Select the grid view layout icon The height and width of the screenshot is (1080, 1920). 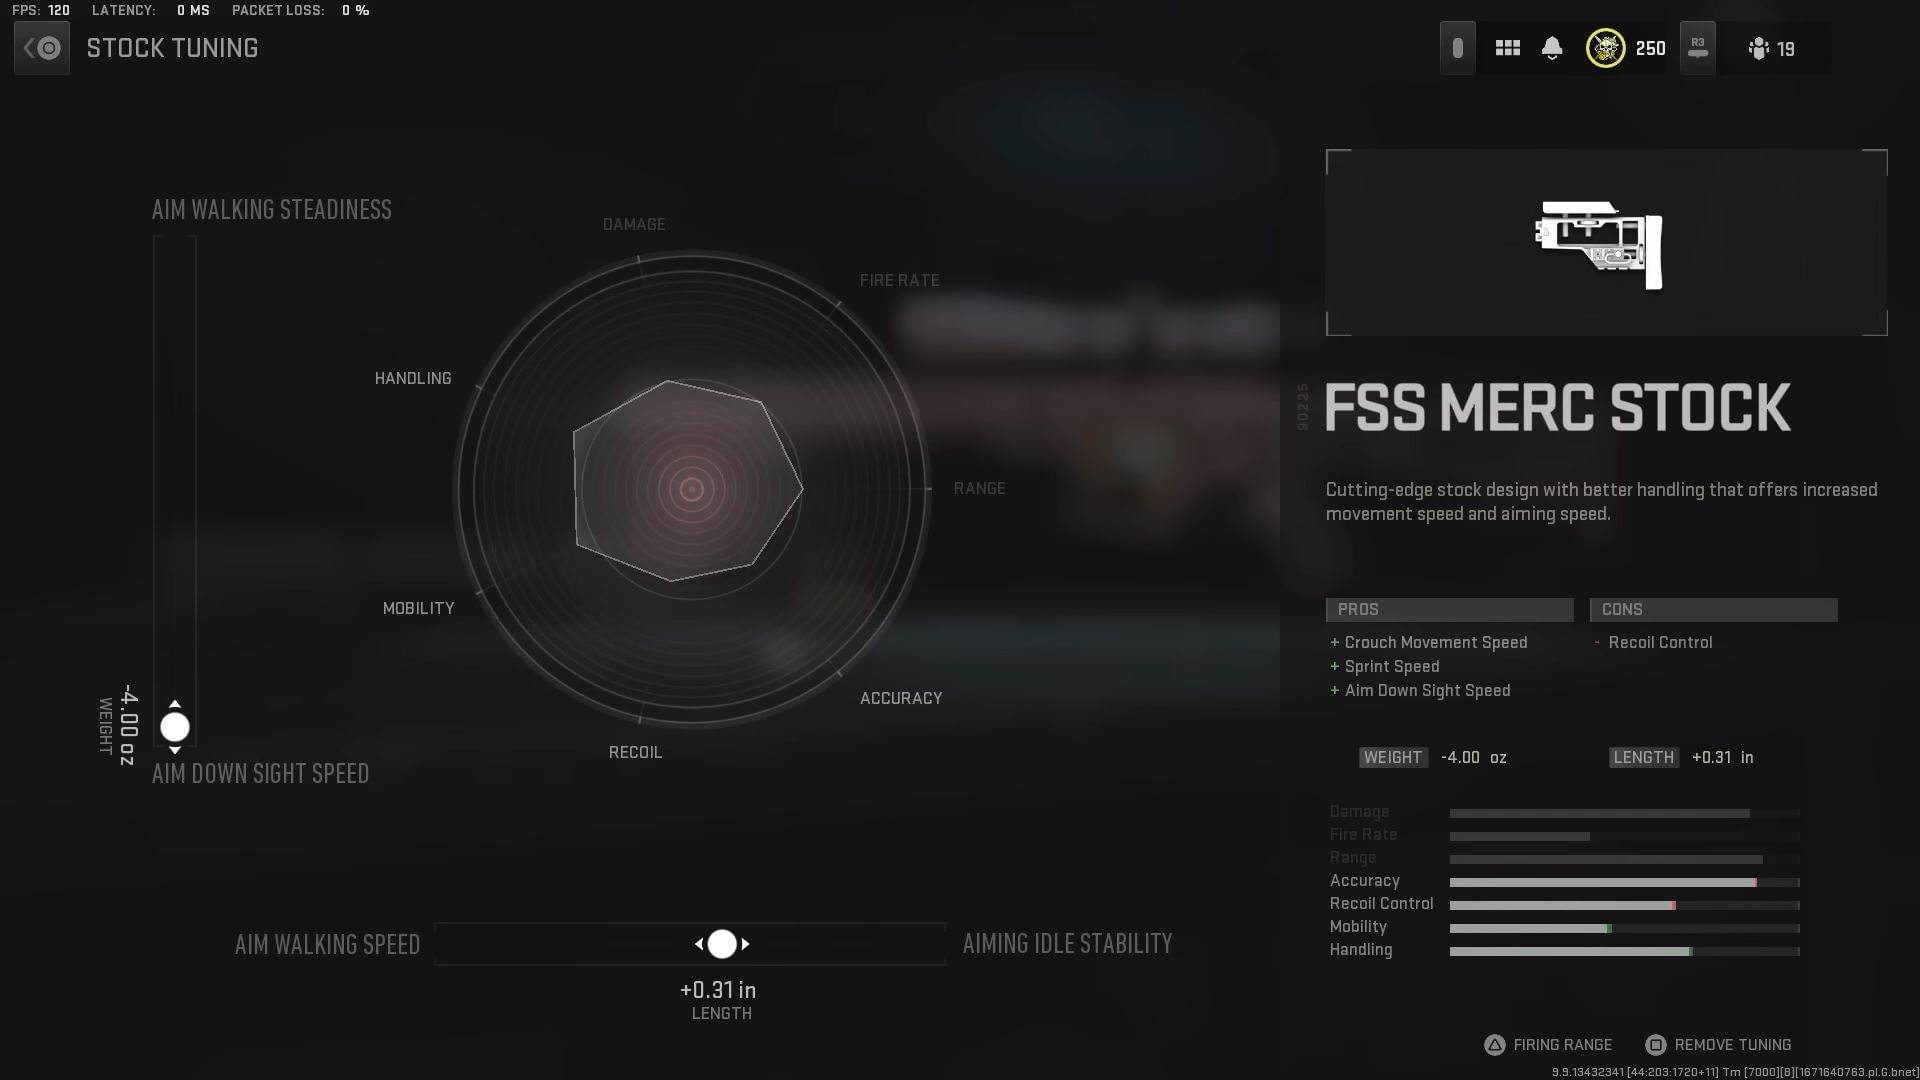click(x=1507, y=49)
